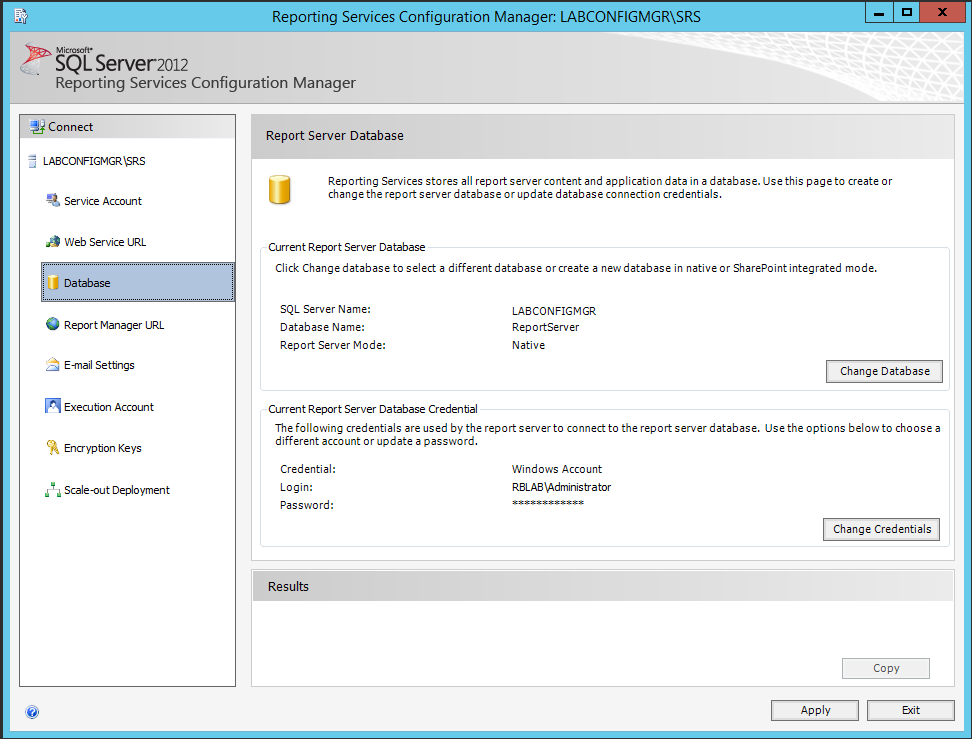Viewport: 972px width, 739px height.
Task: Click the ReportServer database name value
Action: 545,327
